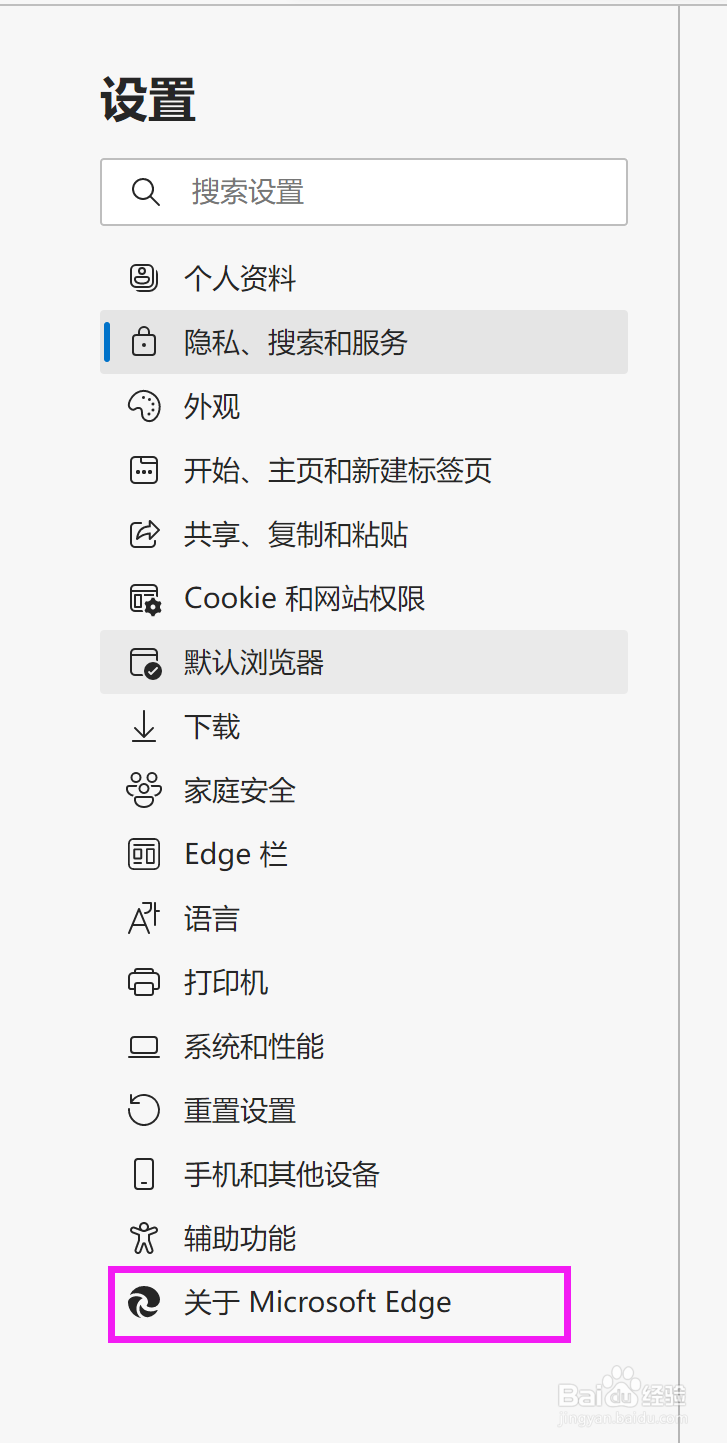
Task: Click the printer icon beside 打印机
Action: pos(144,982)
